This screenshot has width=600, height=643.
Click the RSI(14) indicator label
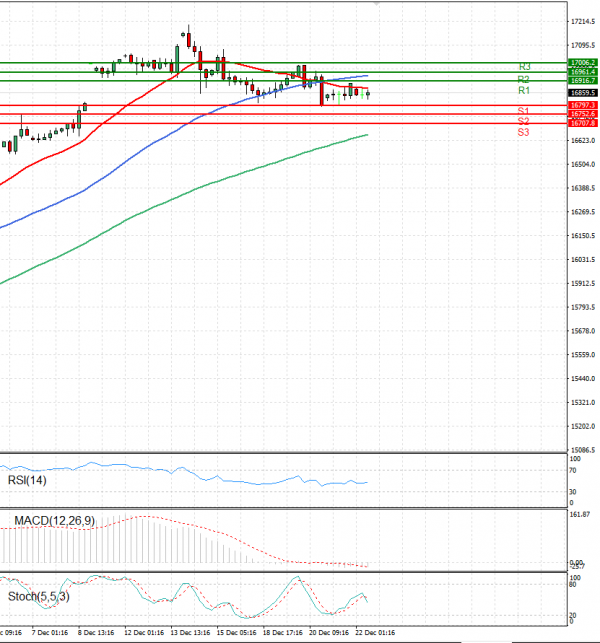27,480
